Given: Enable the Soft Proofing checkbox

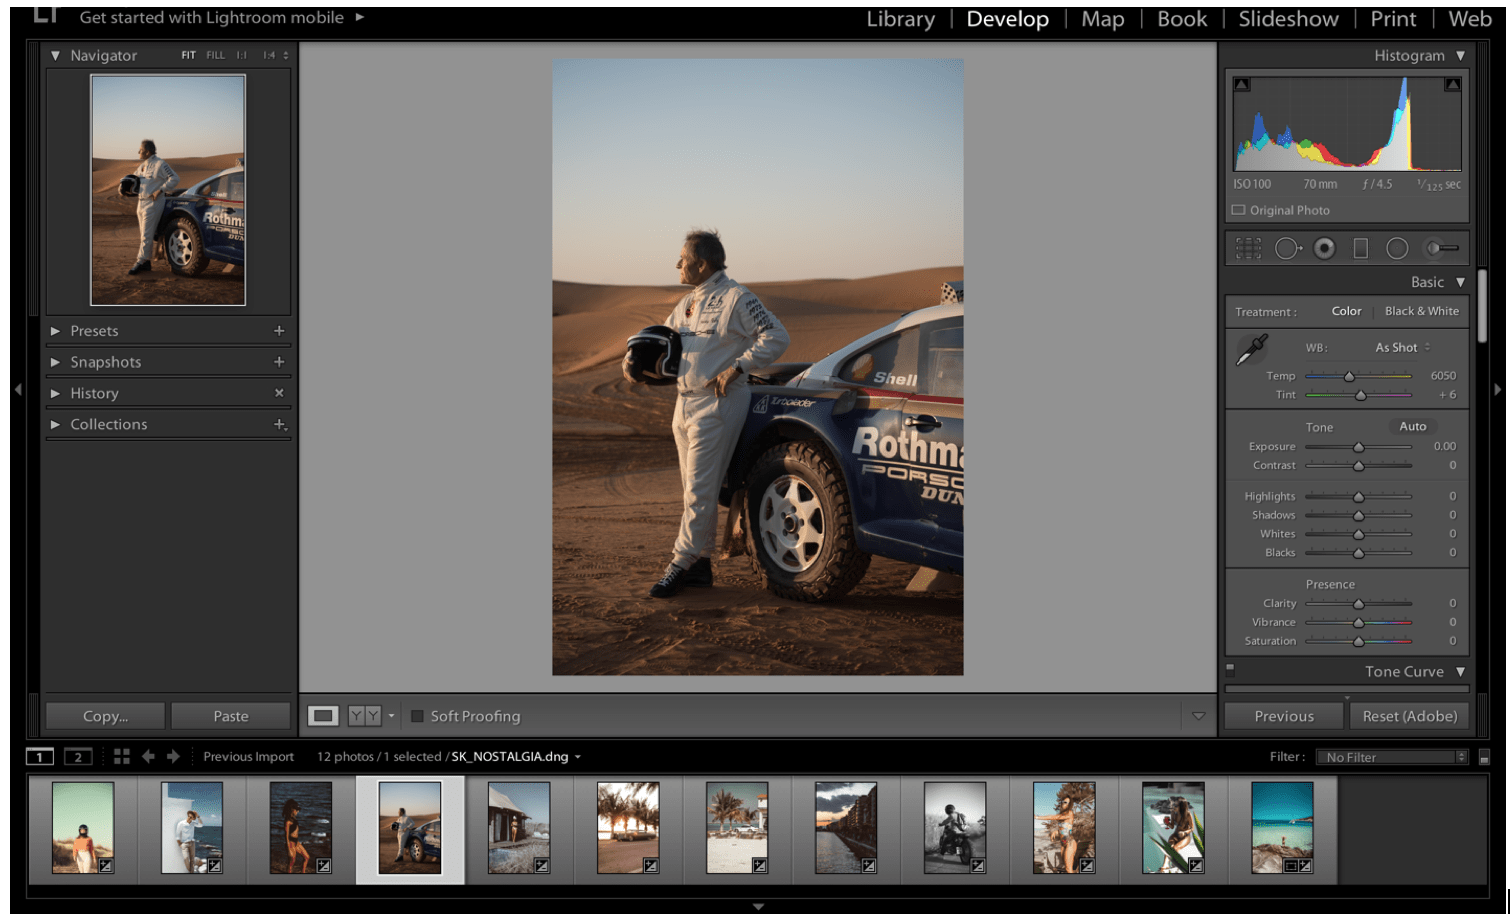Looking at the screenshot, I should (418, 716).
